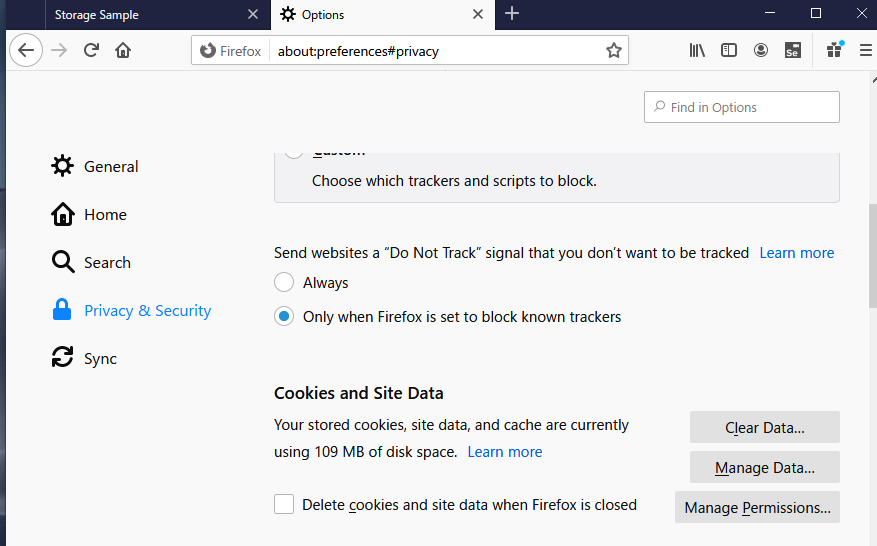Select the Always radio button

coord(285,283)
